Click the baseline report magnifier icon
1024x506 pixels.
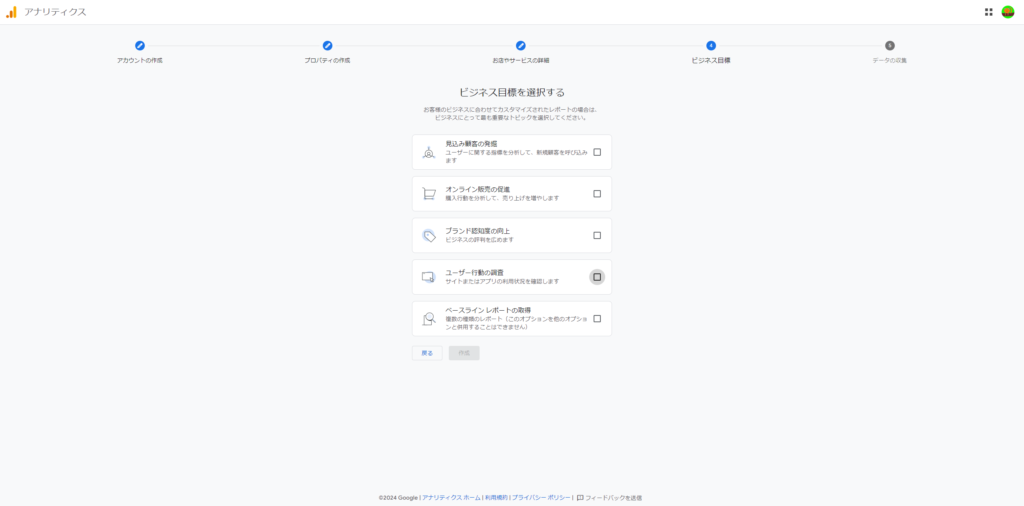pyautogui.click(x=428, y=319)
